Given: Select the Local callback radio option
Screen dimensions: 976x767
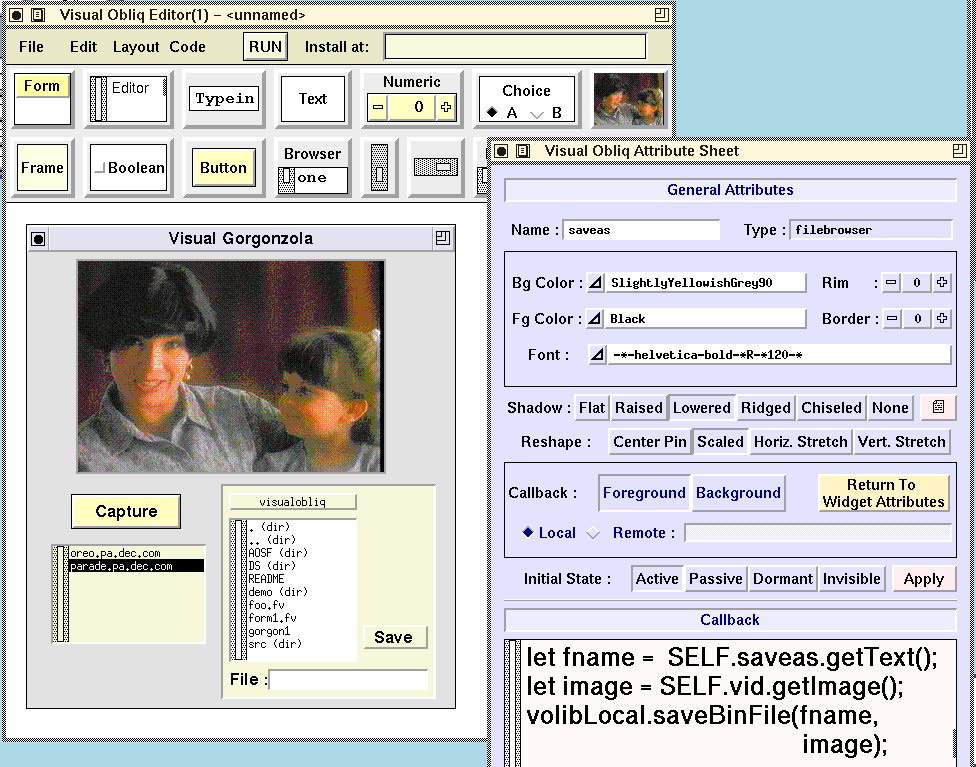Looking at the screenshot, I should click(x=528, y=533).
